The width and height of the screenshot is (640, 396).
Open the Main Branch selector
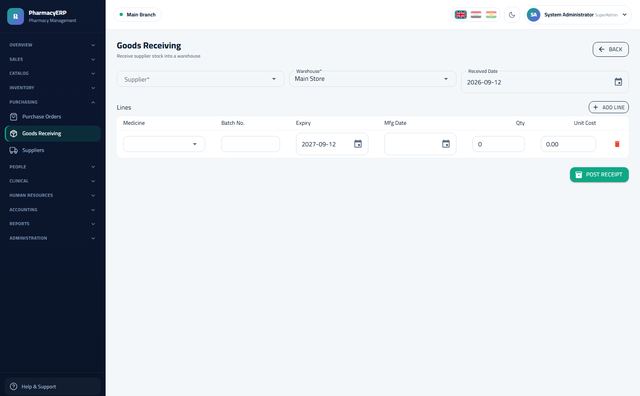(x=138, y=14)
